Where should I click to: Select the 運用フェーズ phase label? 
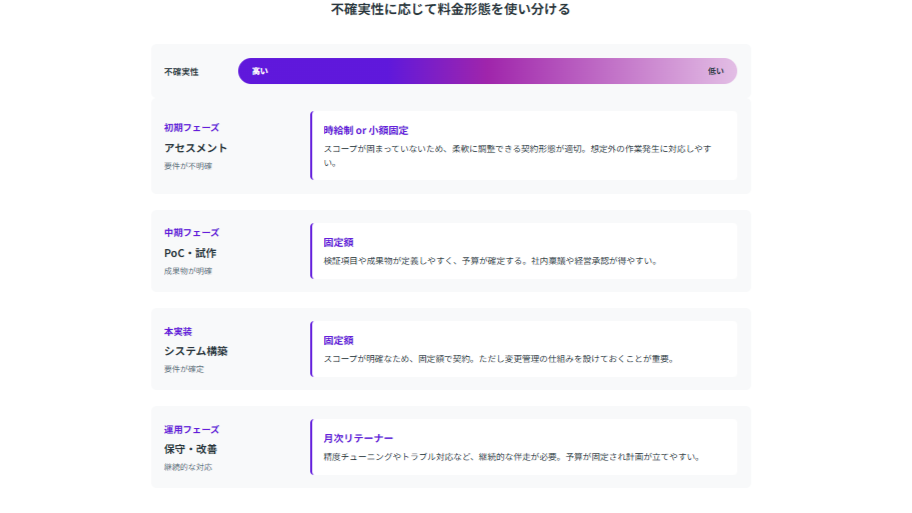click(191, 430)
